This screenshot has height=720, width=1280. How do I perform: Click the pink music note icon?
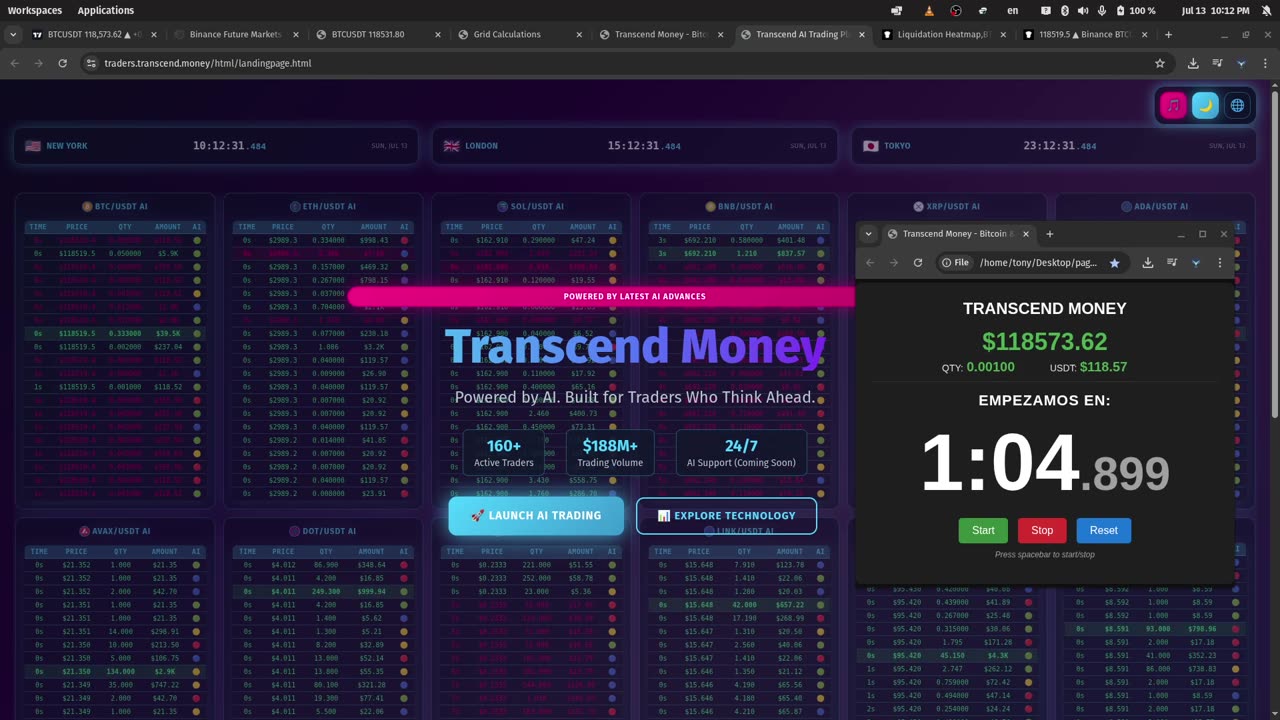coord(1173,105)
